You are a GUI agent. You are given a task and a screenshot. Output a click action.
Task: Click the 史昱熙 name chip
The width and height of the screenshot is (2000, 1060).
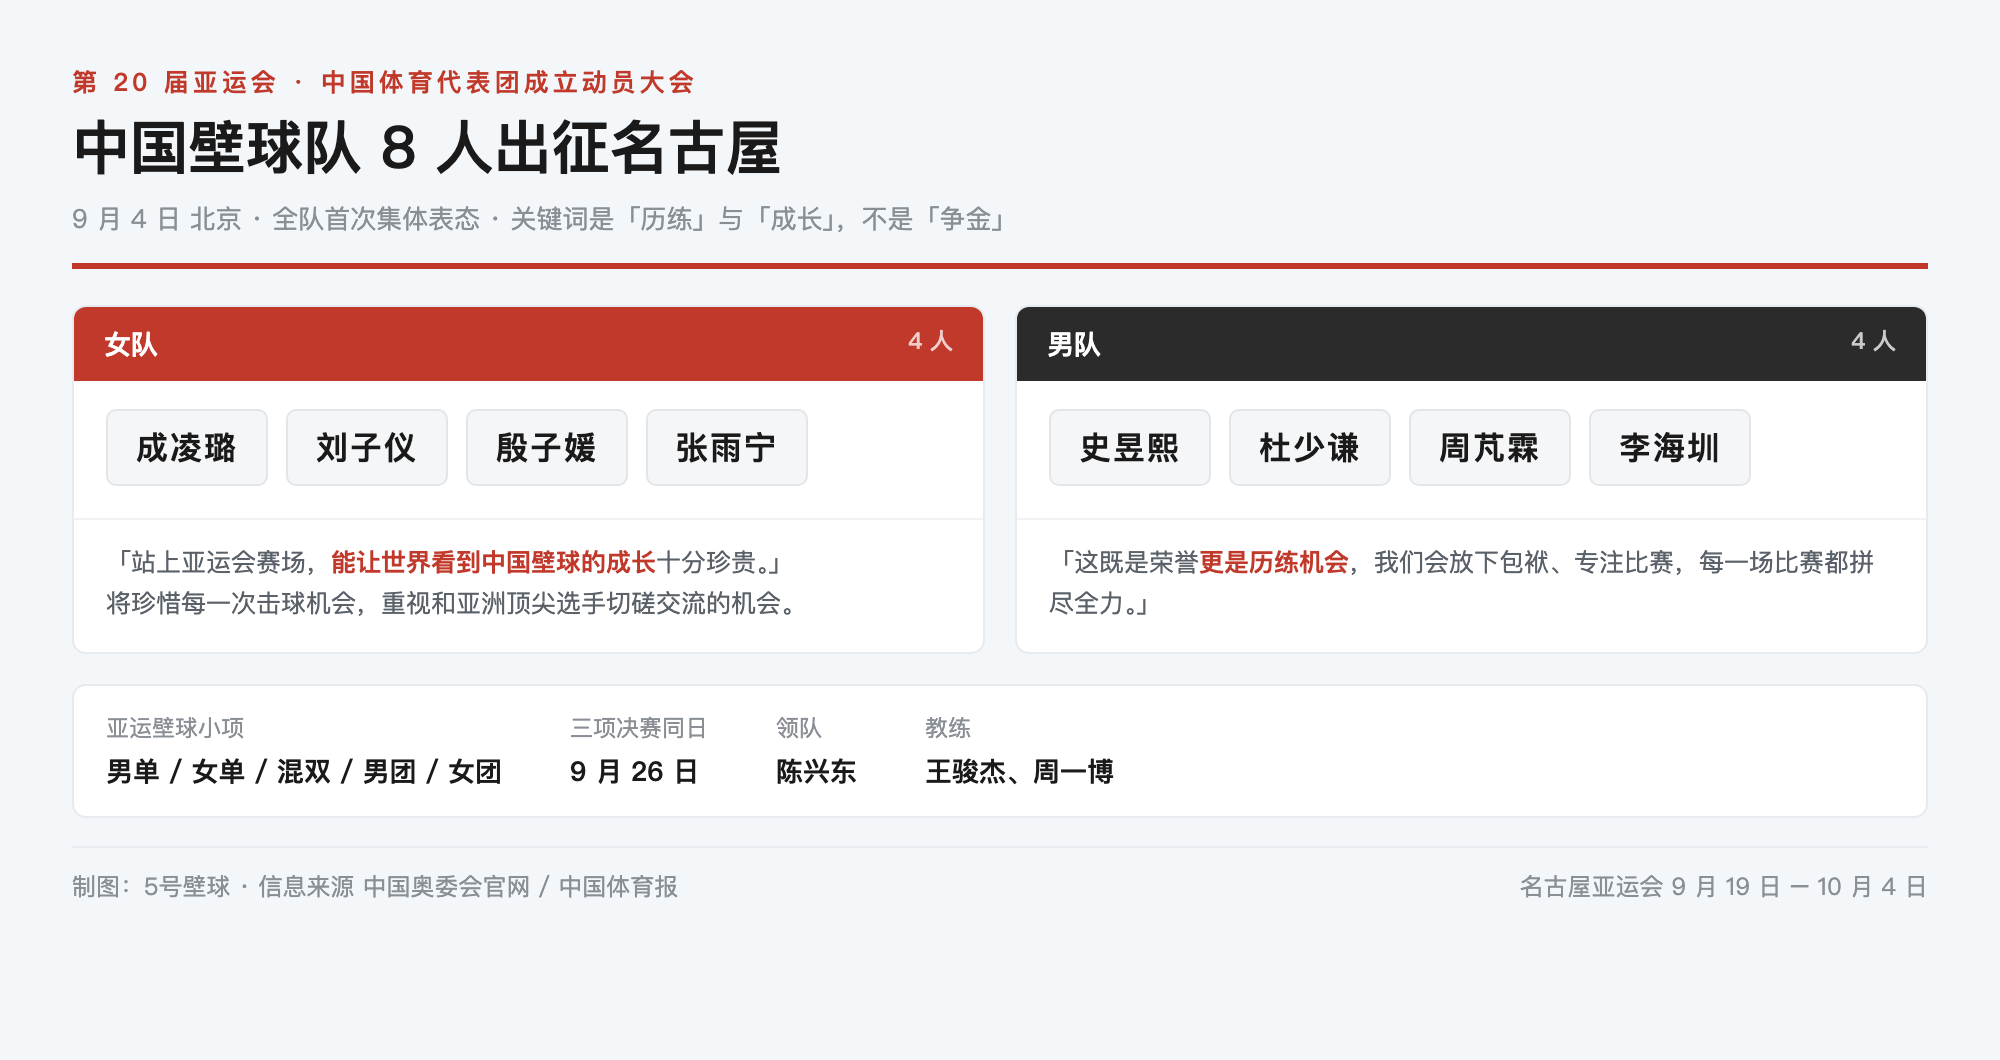tap(1130, 447)
